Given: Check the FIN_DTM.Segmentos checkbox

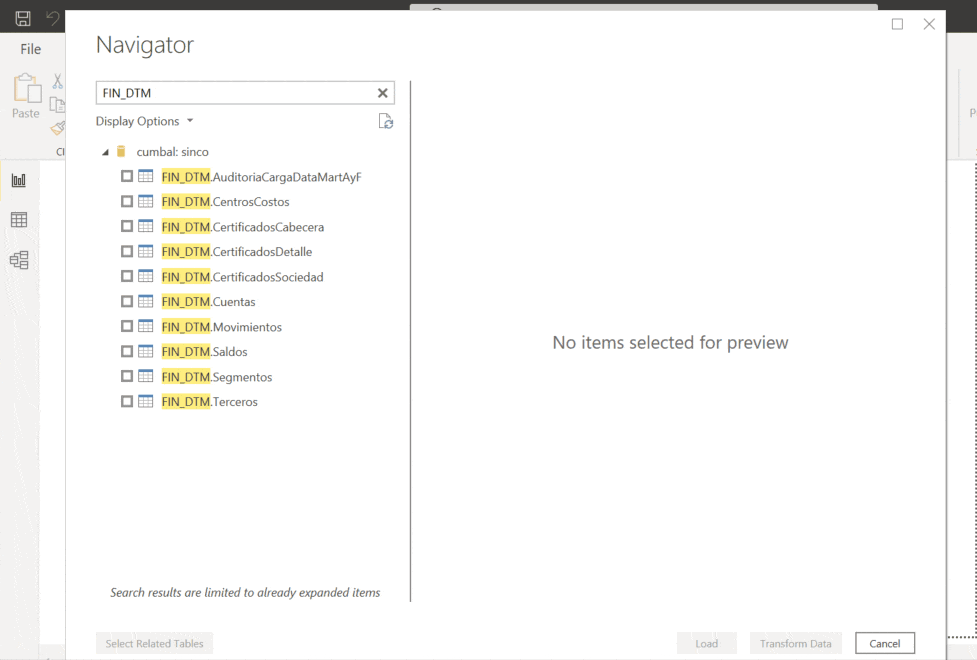Looking at the screenshot, I should tap(127, 376).
